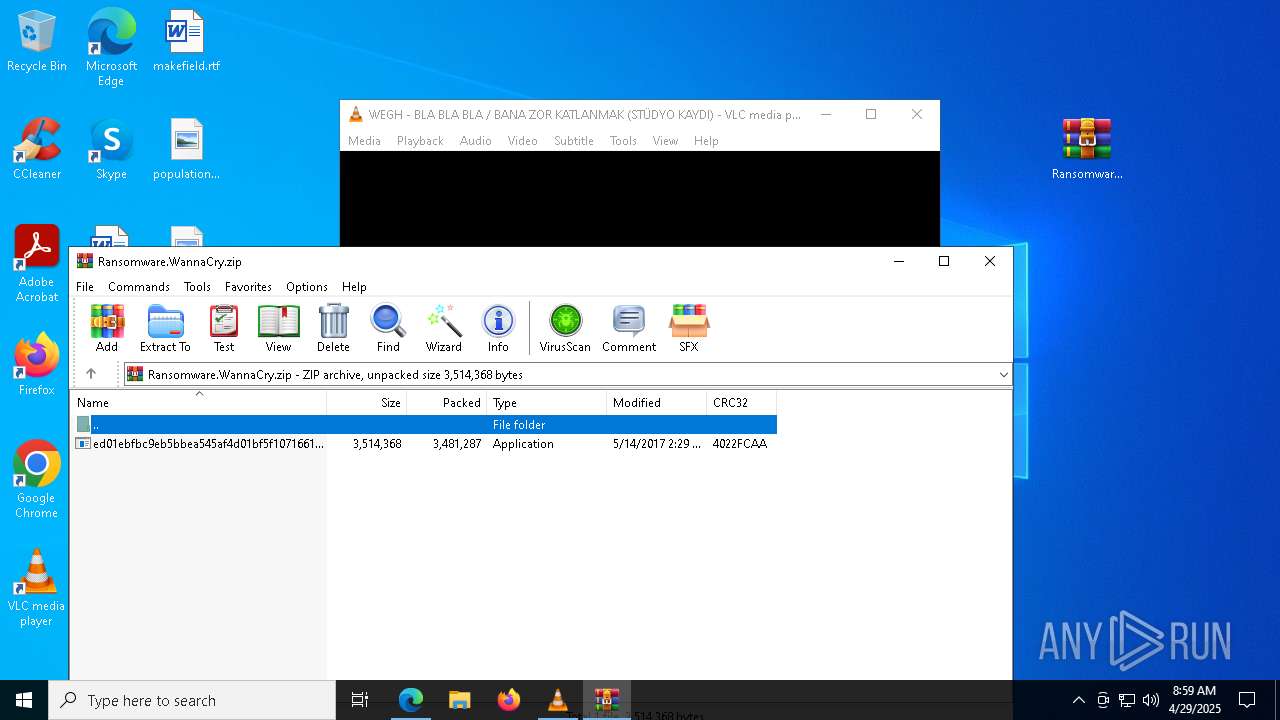The image size is (1280, 720).
Task: Open the Find magnifier tool
Action: click(x=388, y=329)
